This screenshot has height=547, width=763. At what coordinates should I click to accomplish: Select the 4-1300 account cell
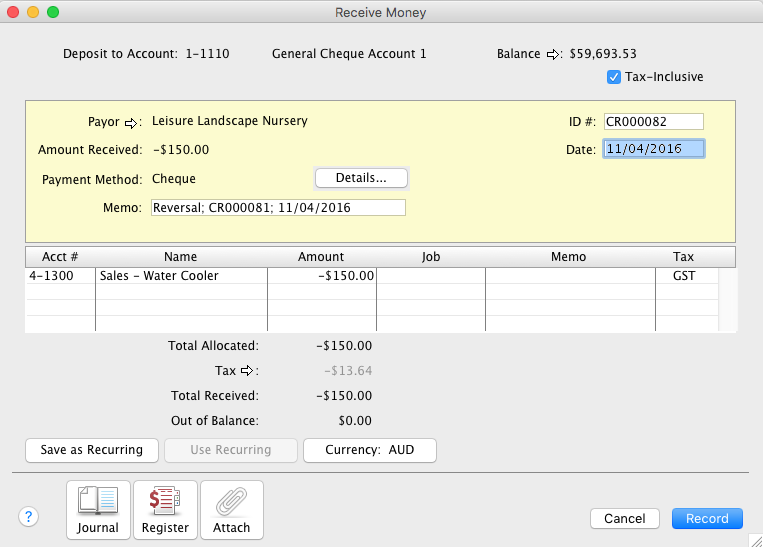pyautogui.click(x=60, y=276)
